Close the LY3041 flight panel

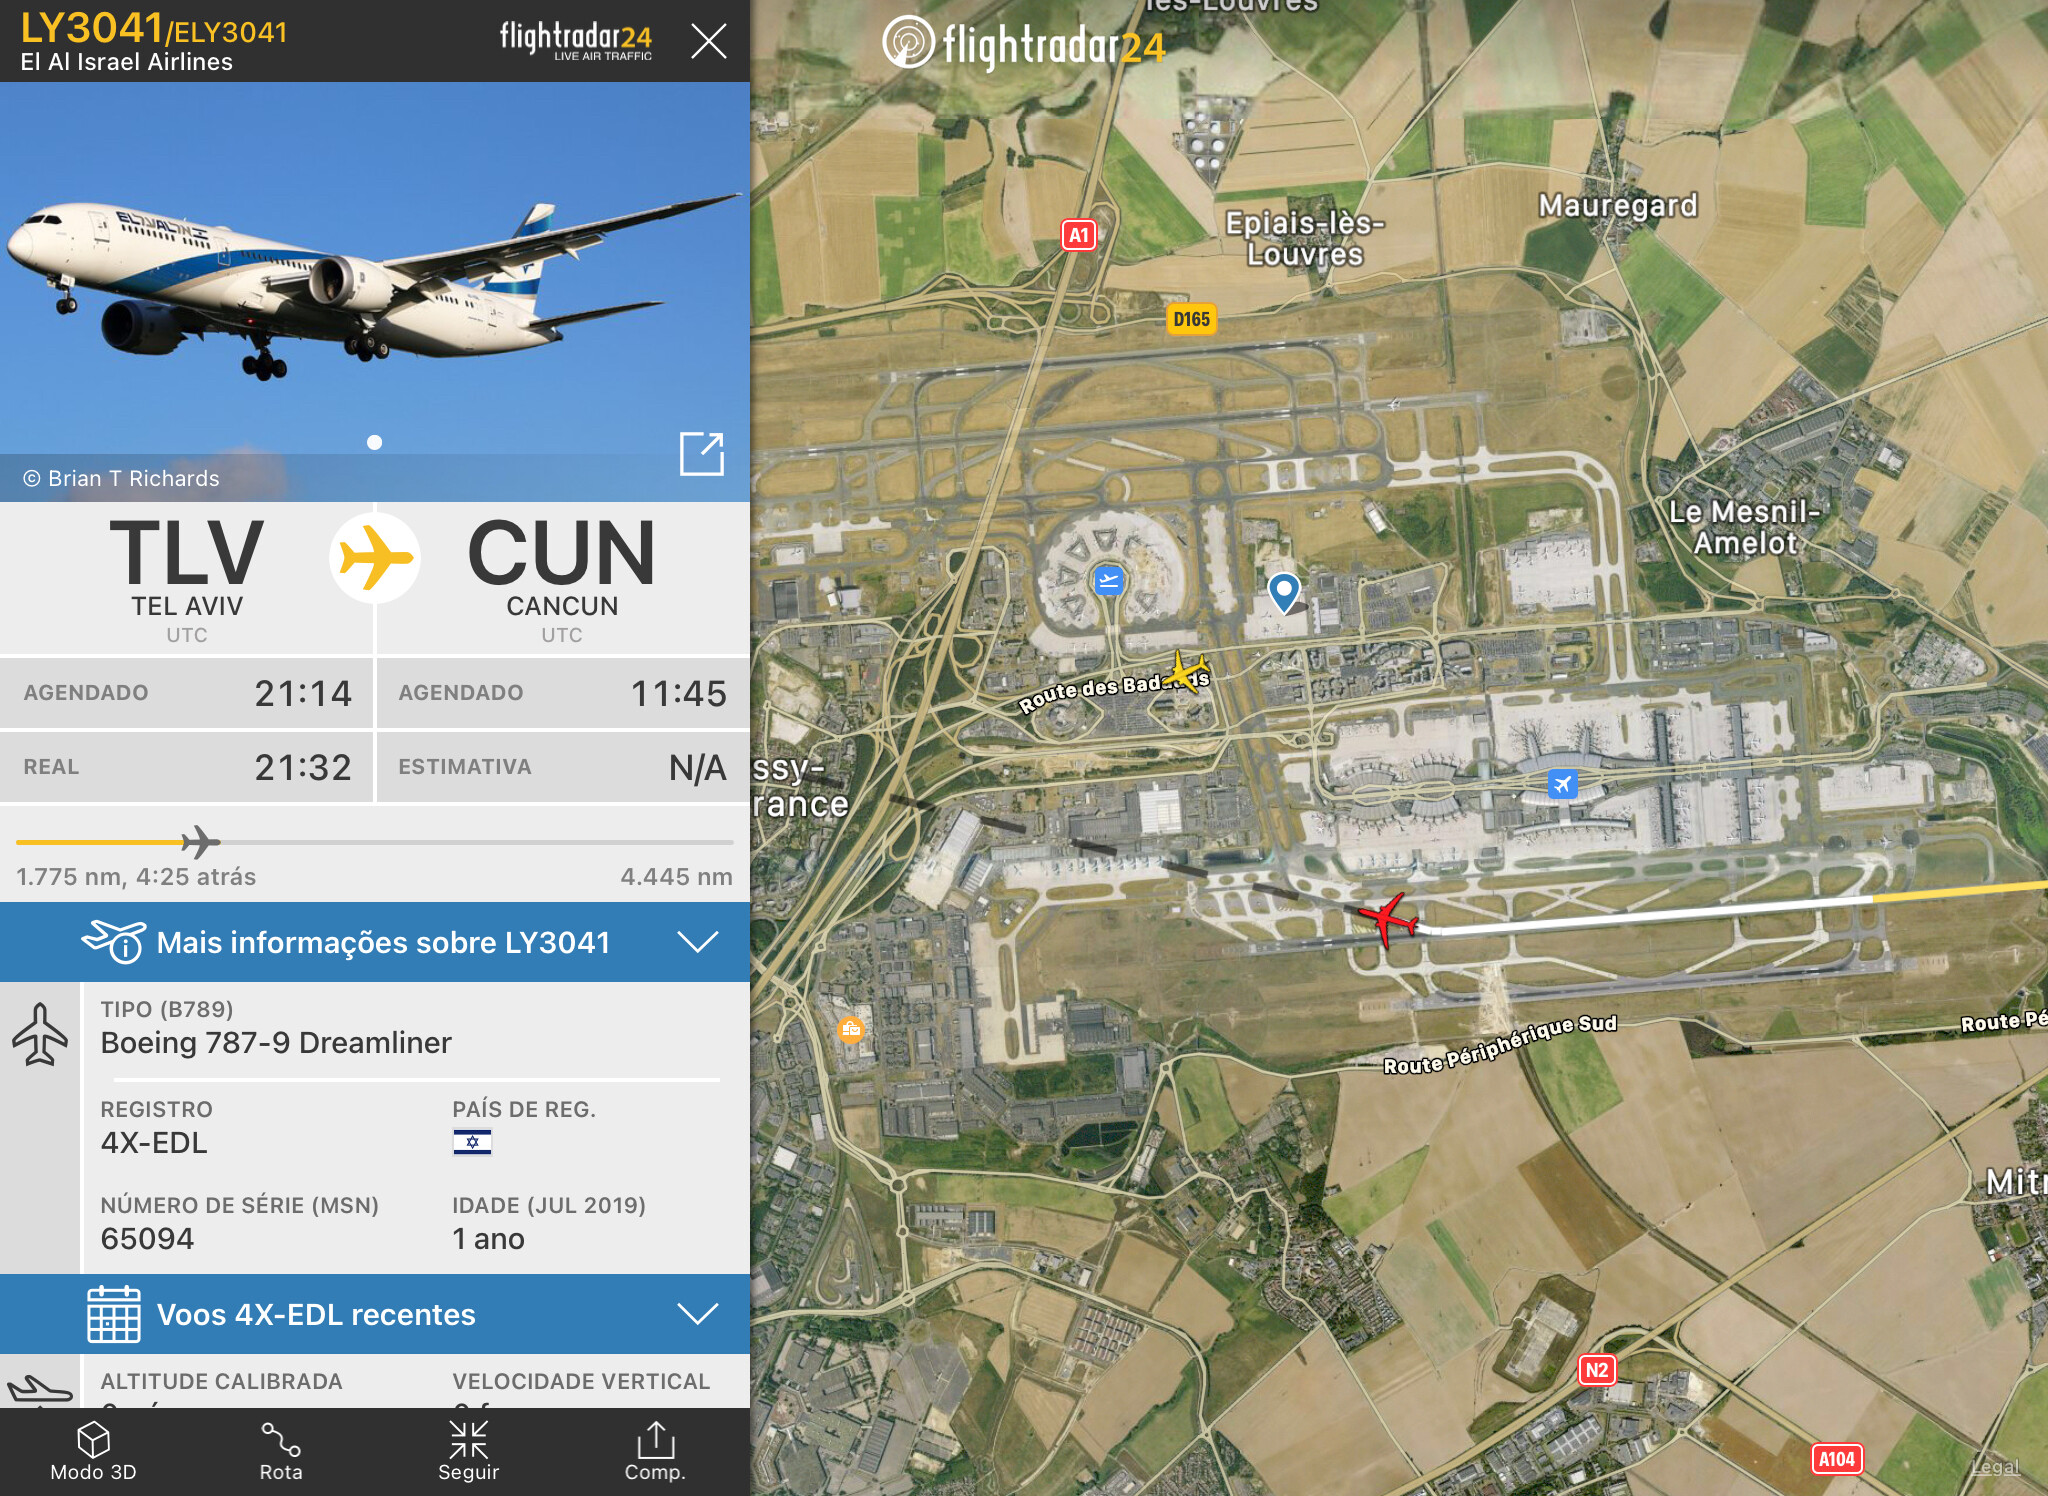[x=709, y=41]
